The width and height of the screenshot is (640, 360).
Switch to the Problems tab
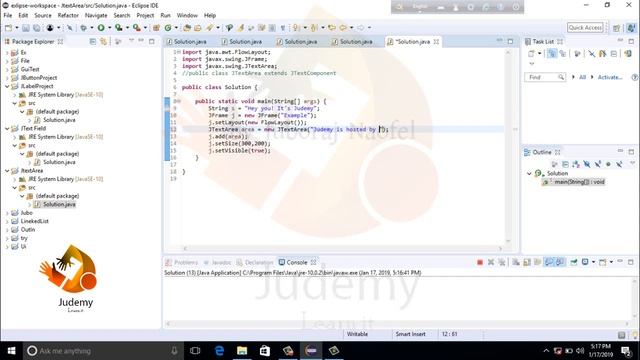[182, 262]
